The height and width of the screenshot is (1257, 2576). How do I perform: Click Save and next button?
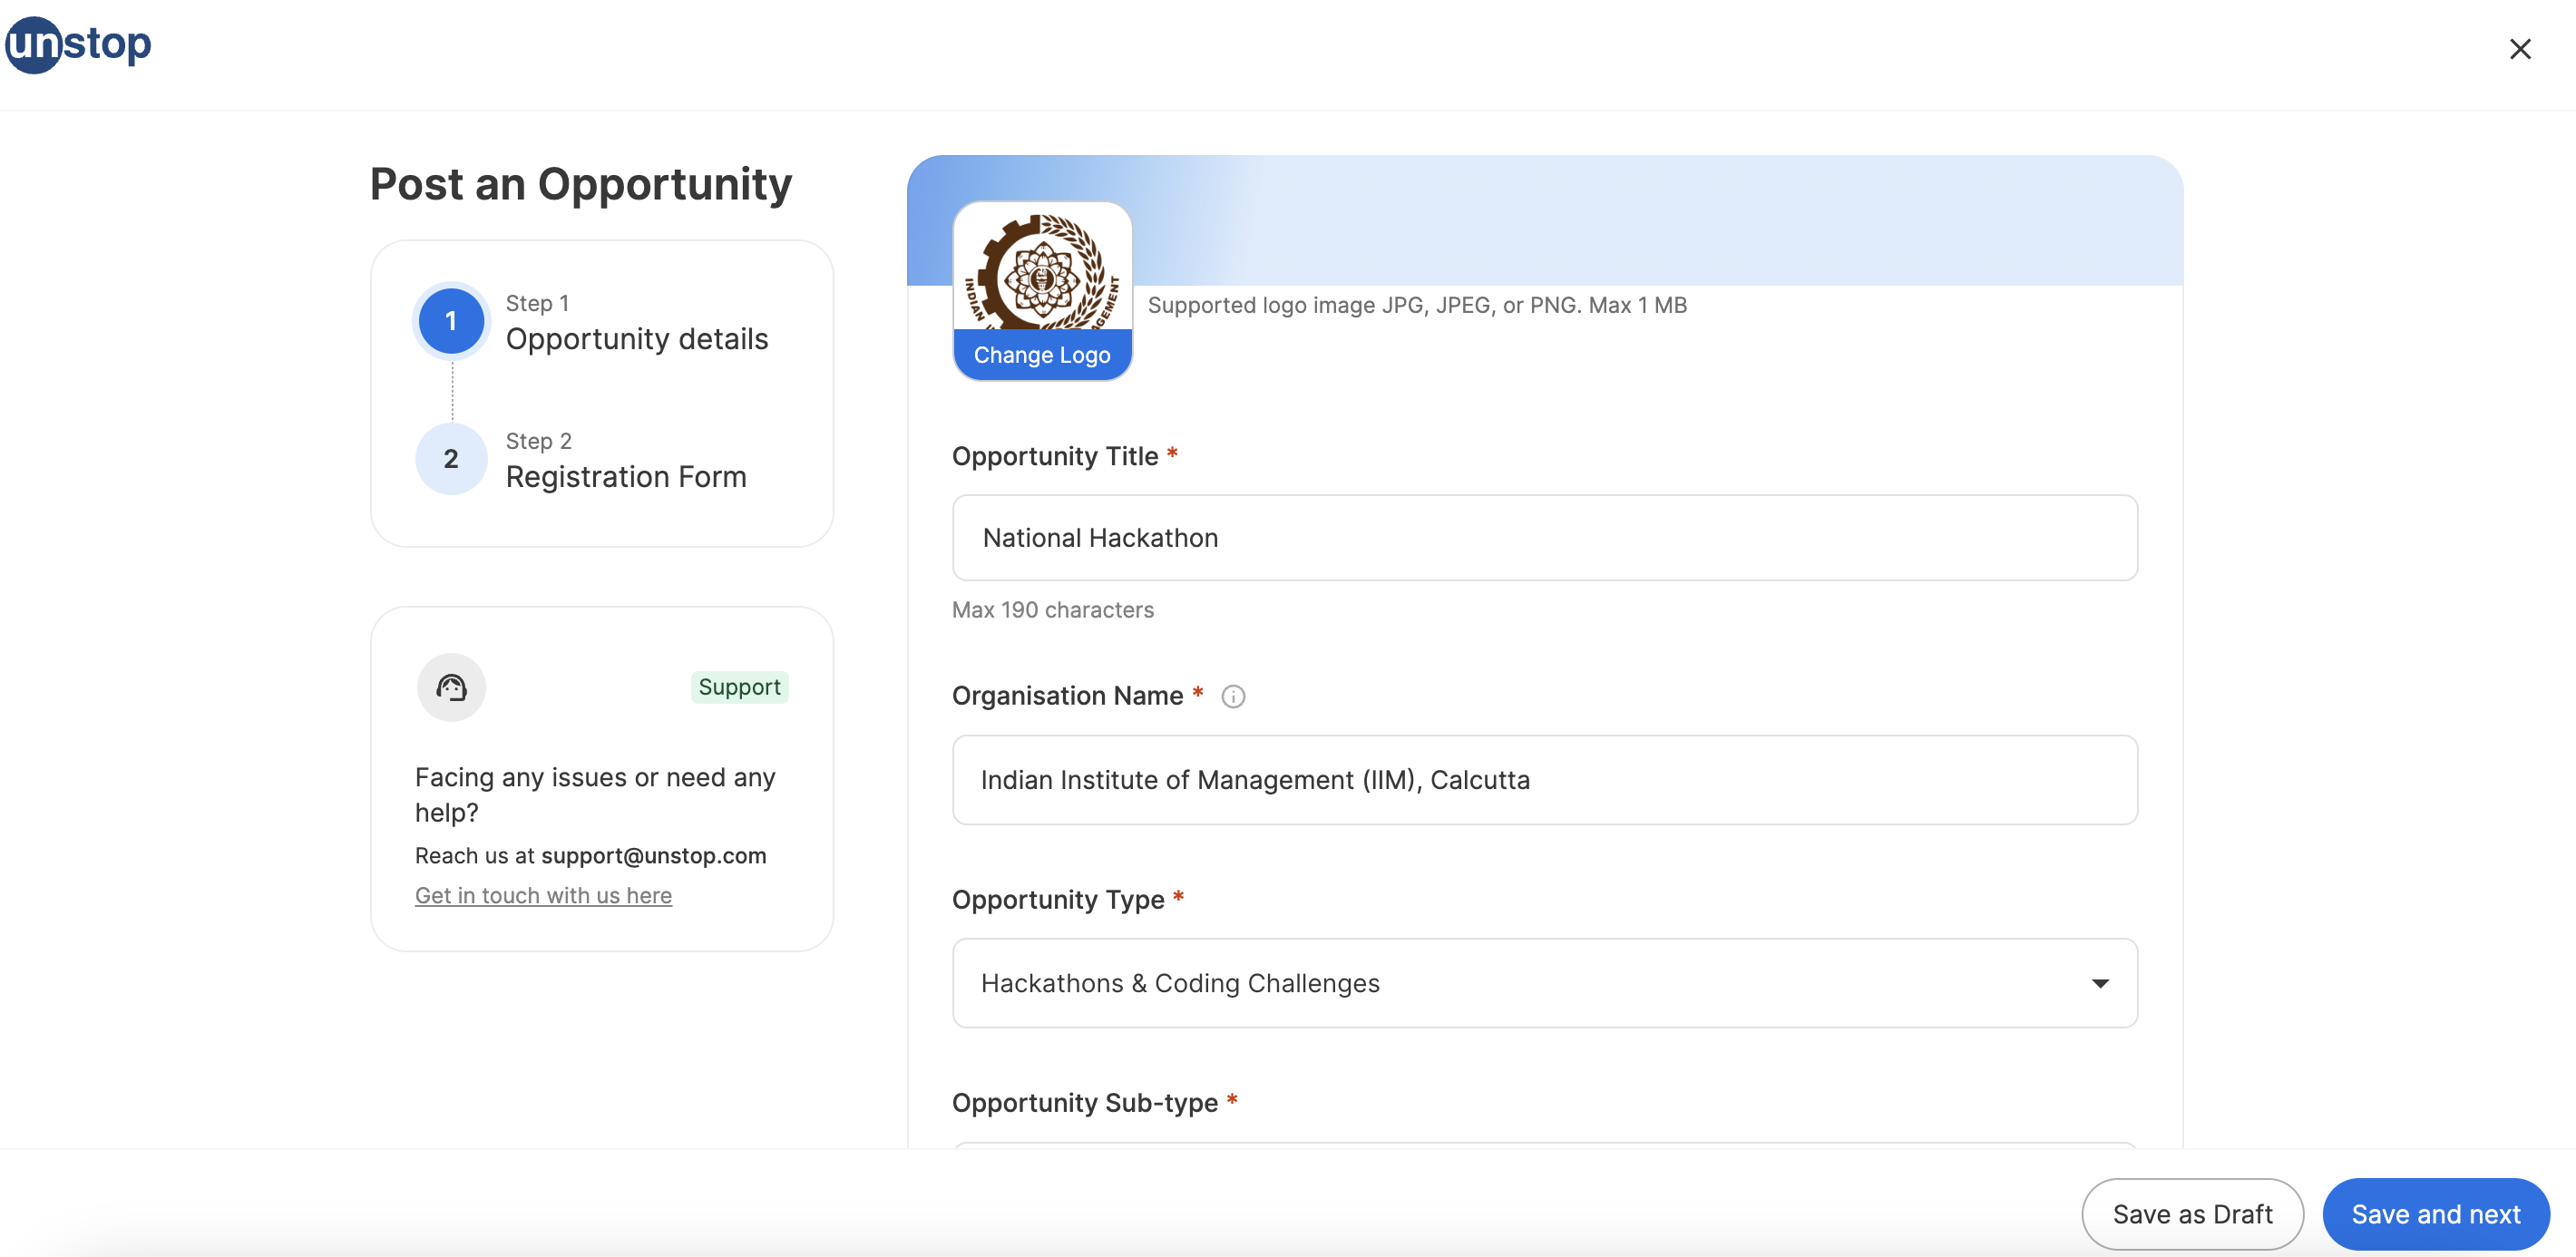pos(2436,1214)
